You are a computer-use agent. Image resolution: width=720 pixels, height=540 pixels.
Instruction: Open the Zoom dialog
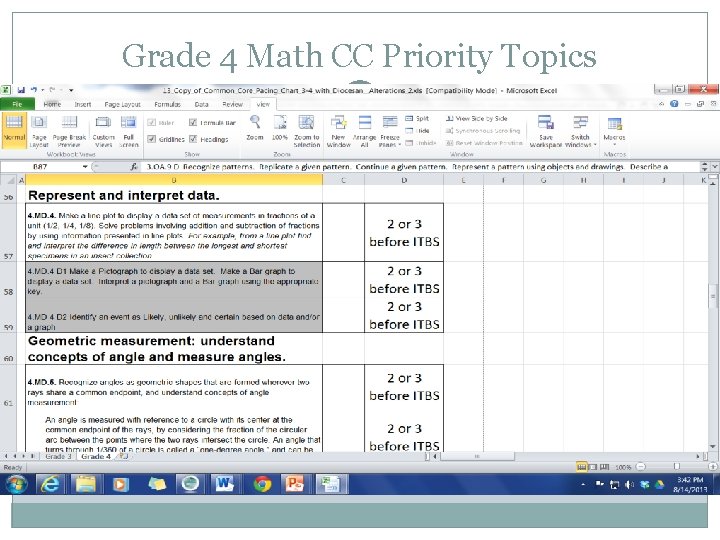click(x=255, y=128)
